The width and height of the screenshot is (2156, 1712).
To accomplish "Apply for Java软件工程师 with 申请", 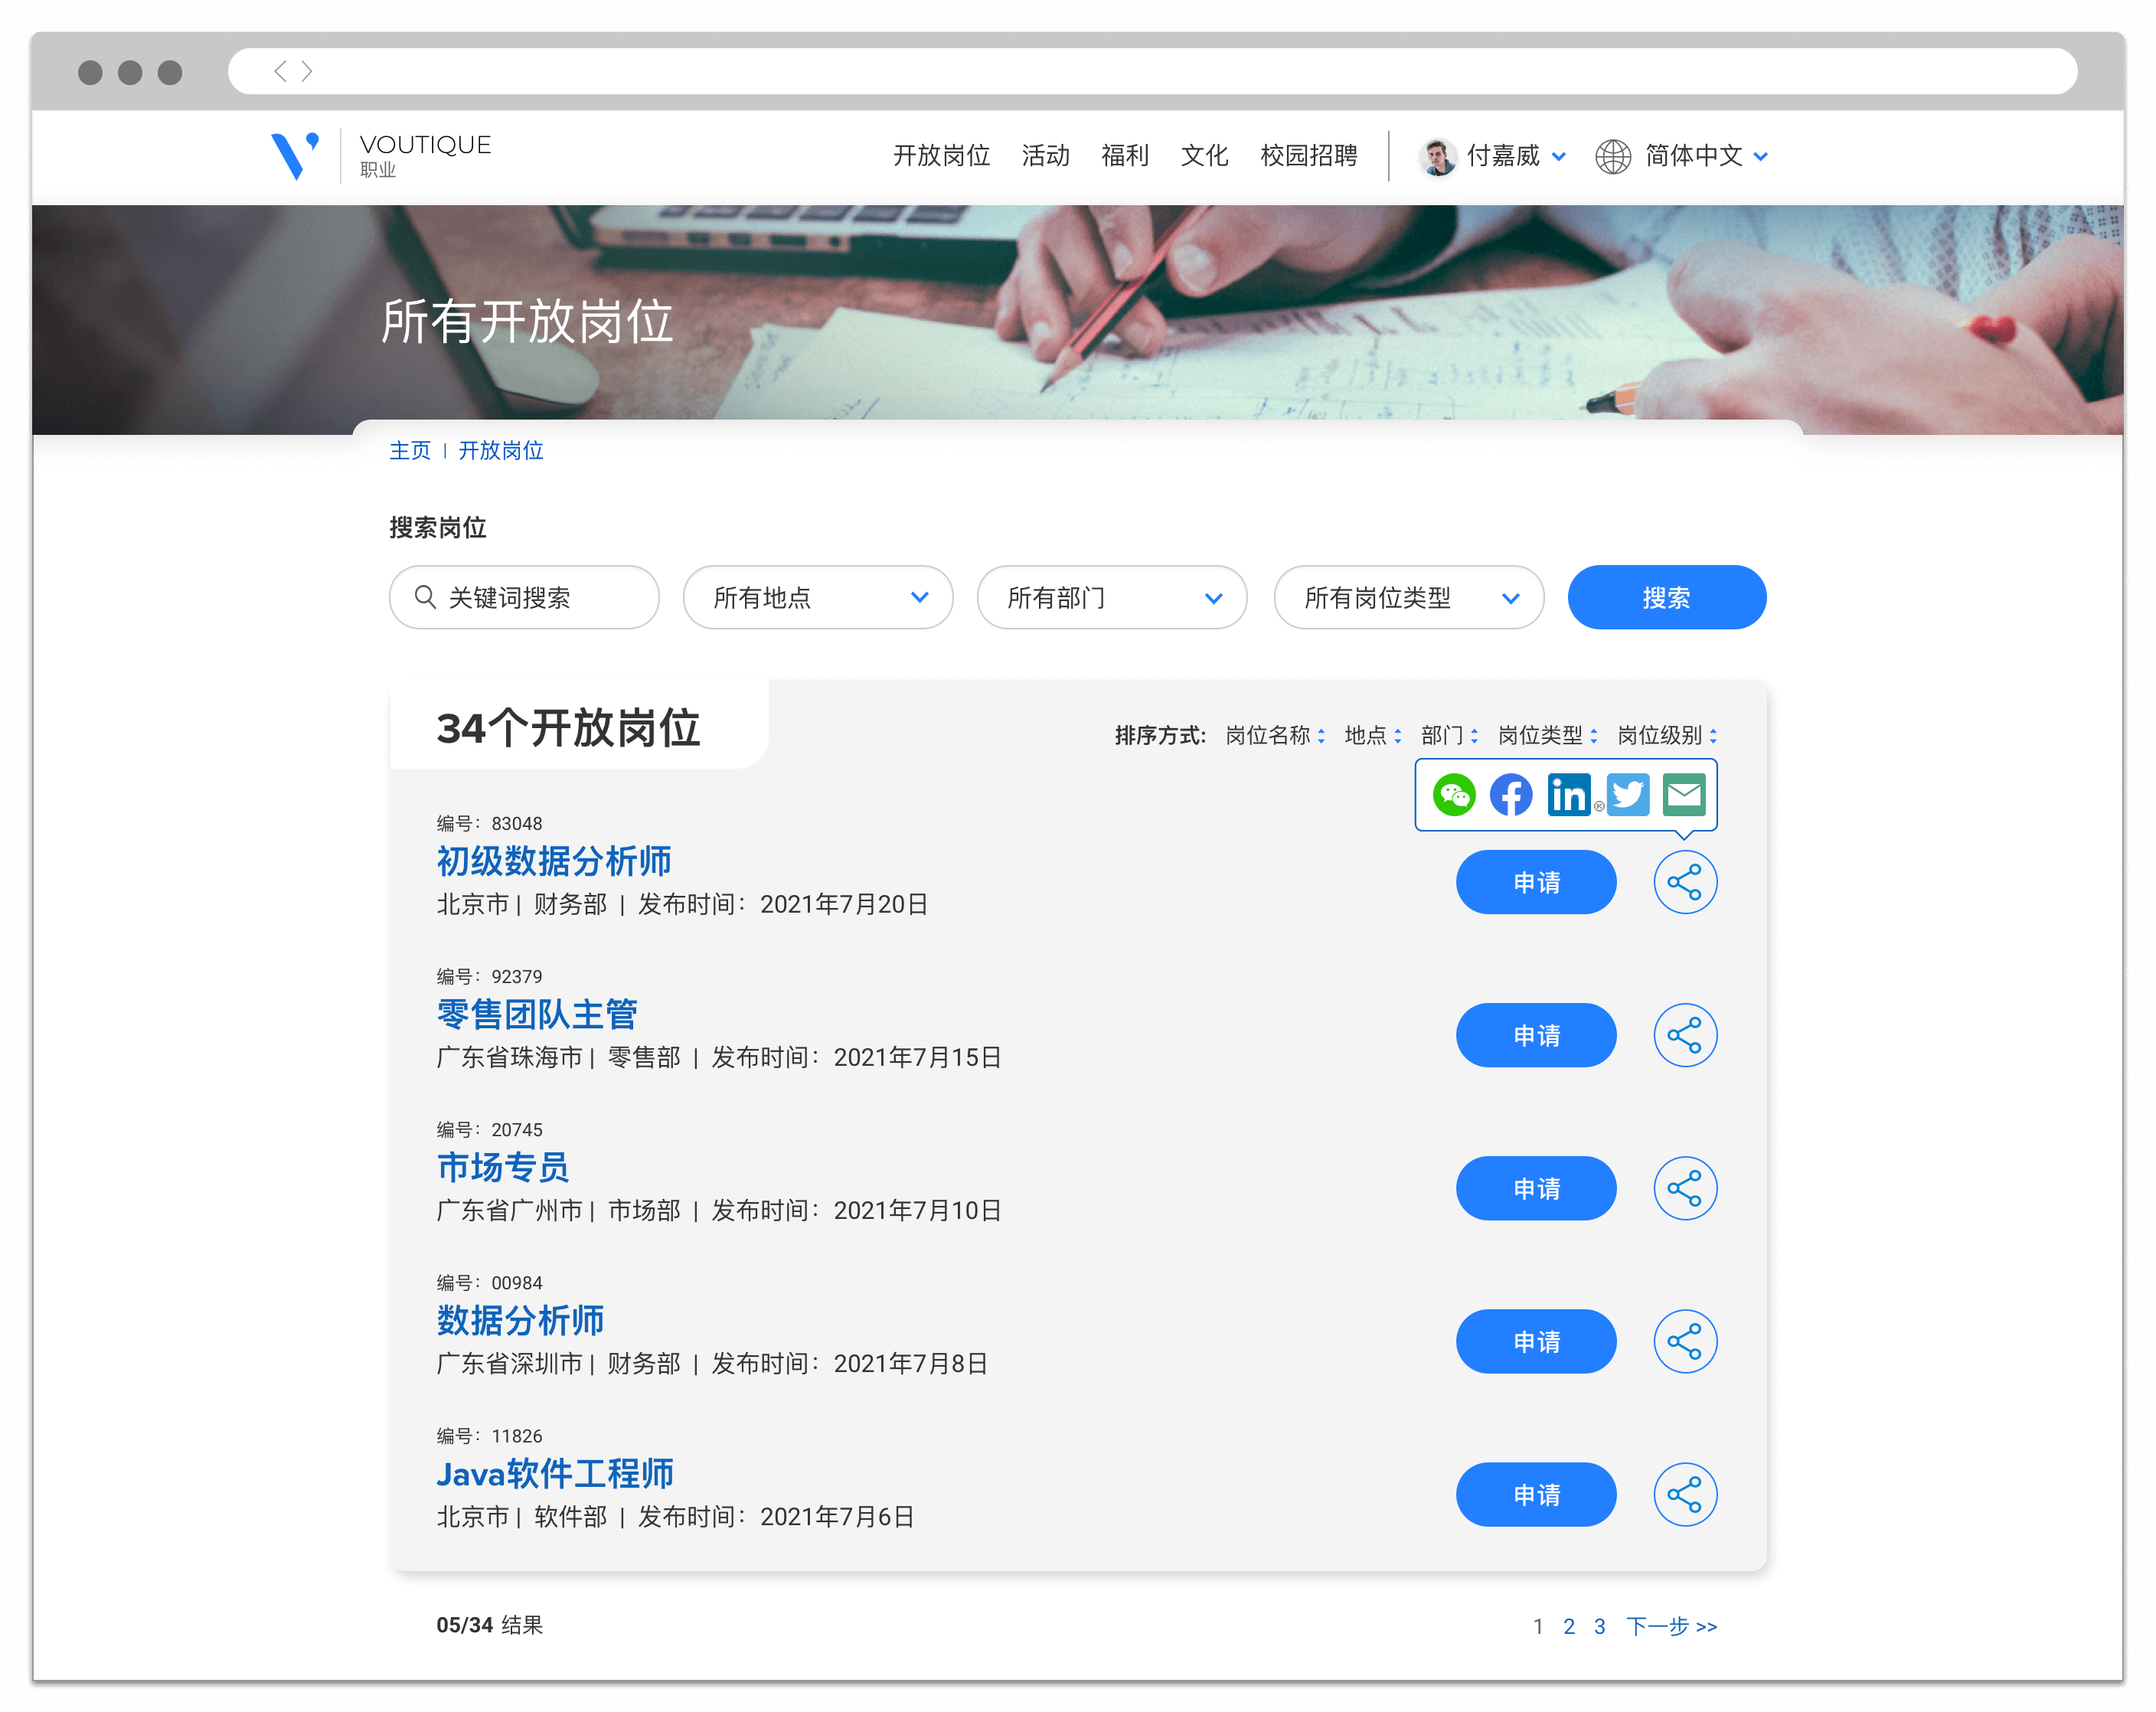I will (1536, 1494).
